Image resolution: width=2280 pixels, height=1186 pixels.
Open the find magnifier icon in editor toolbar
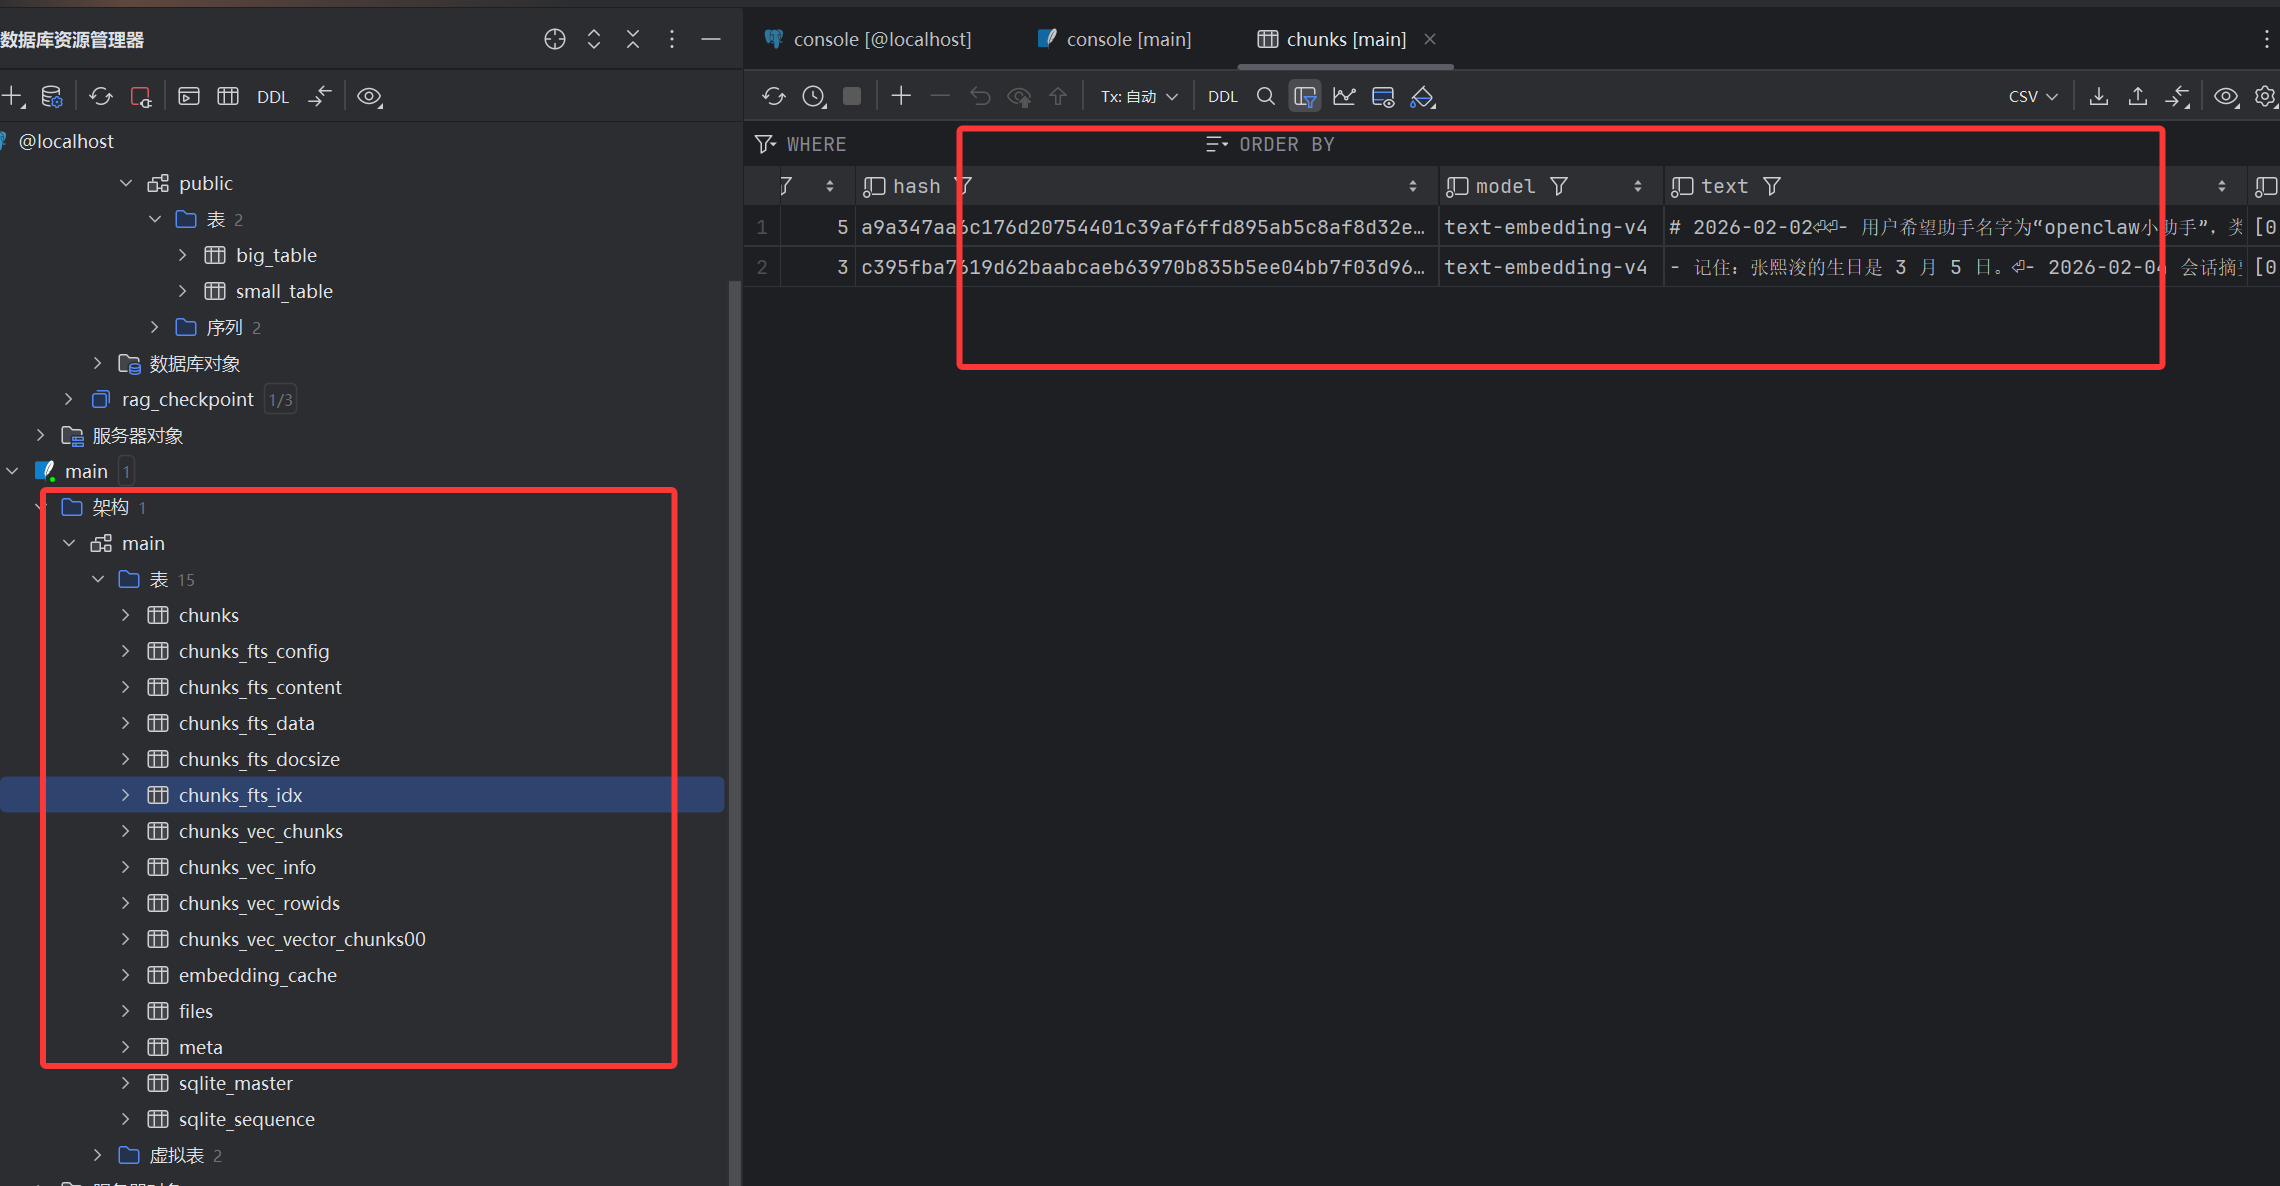point(1265,97)
